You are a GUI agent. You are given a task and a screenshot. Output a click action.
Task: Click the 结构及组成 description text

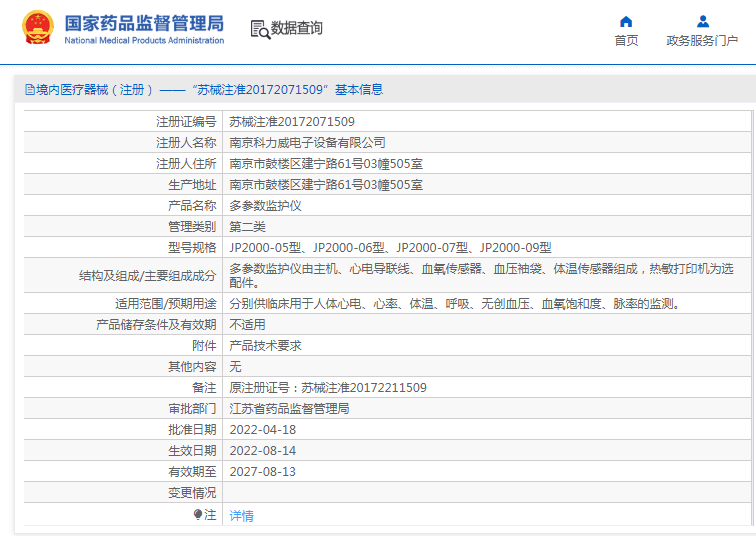click(x=481, y=275)
